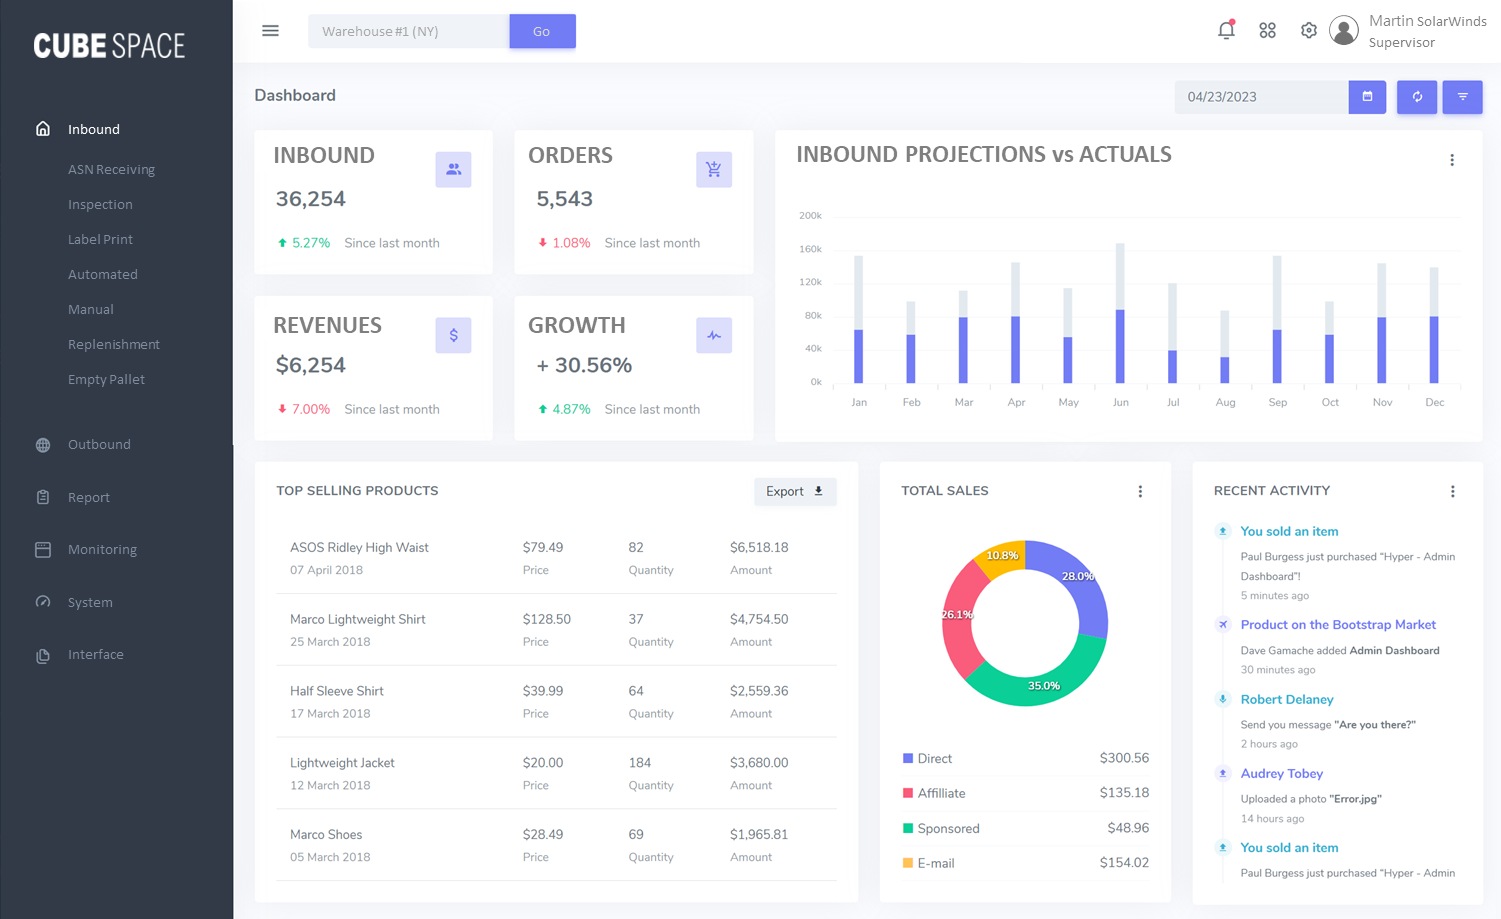Select Half Sleeve Shirt product

coord(337,692)
